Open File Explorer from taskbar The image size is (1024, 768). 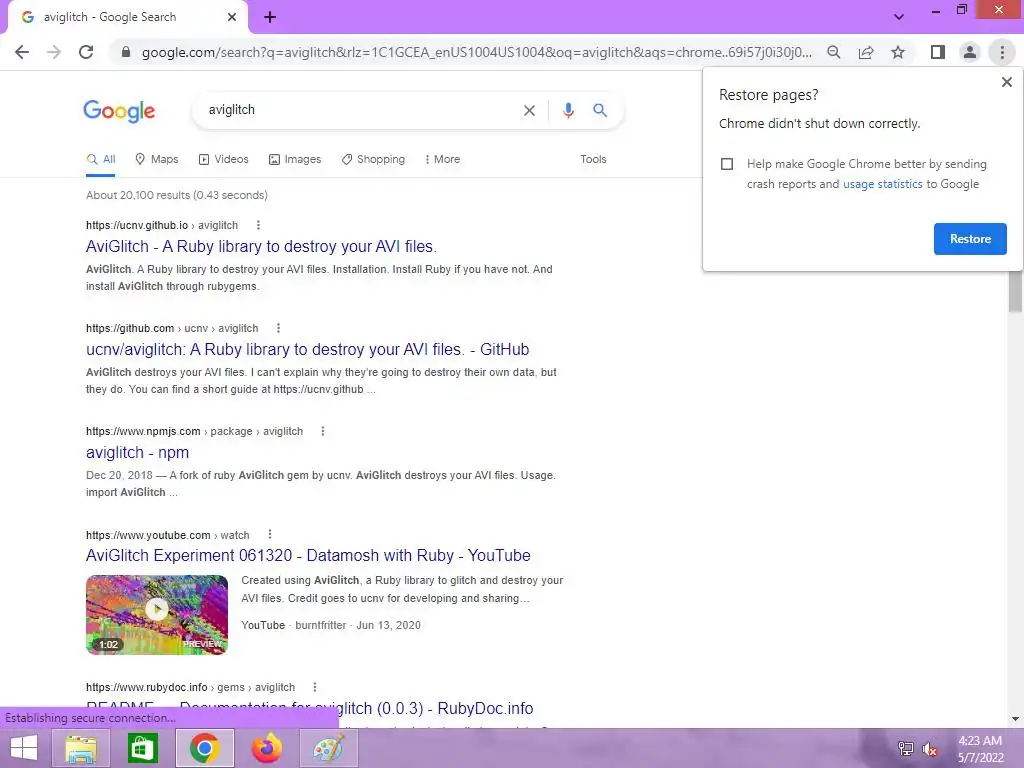coord(82,748)
